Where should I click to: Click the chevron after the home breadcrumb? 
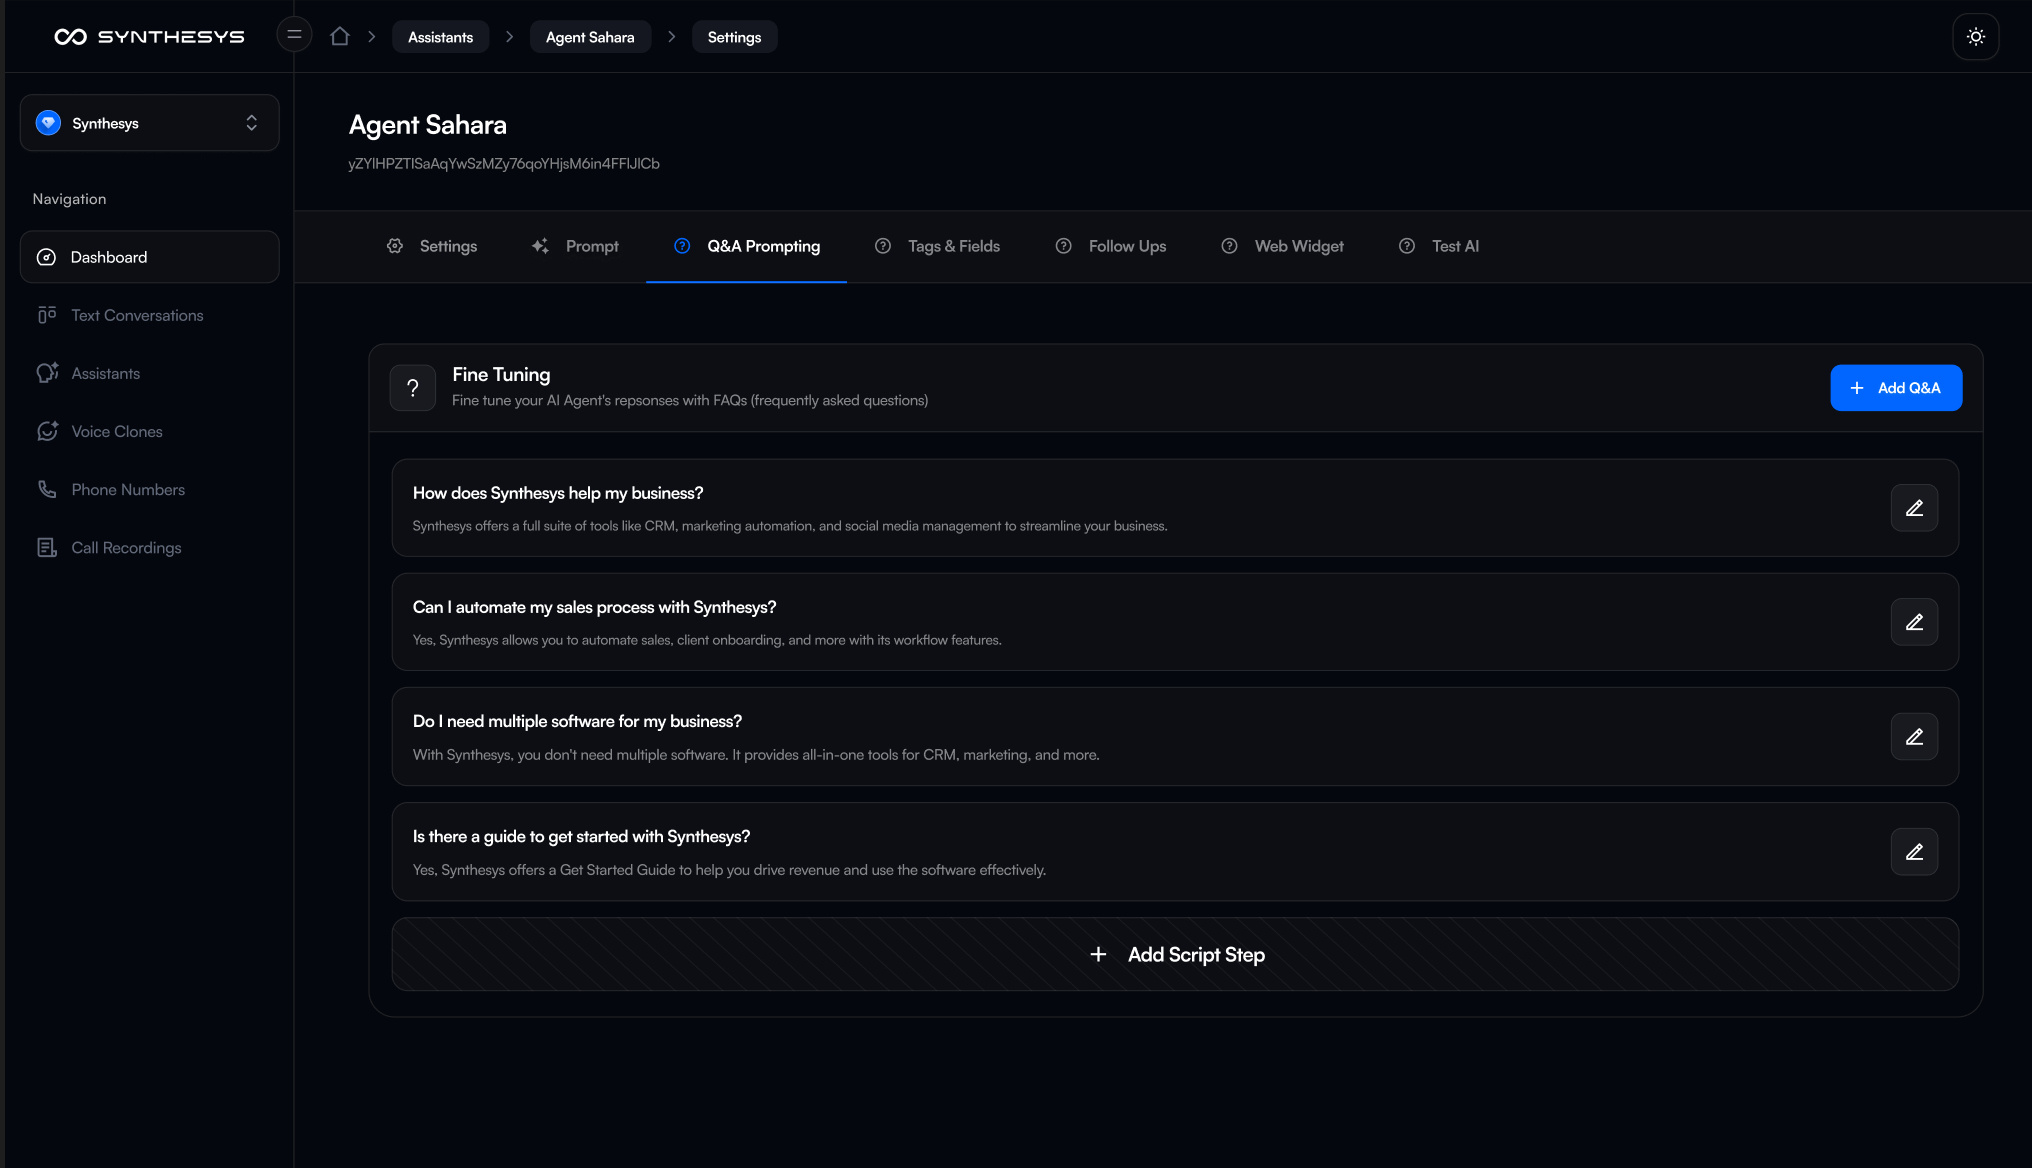[x=372, y=37]
